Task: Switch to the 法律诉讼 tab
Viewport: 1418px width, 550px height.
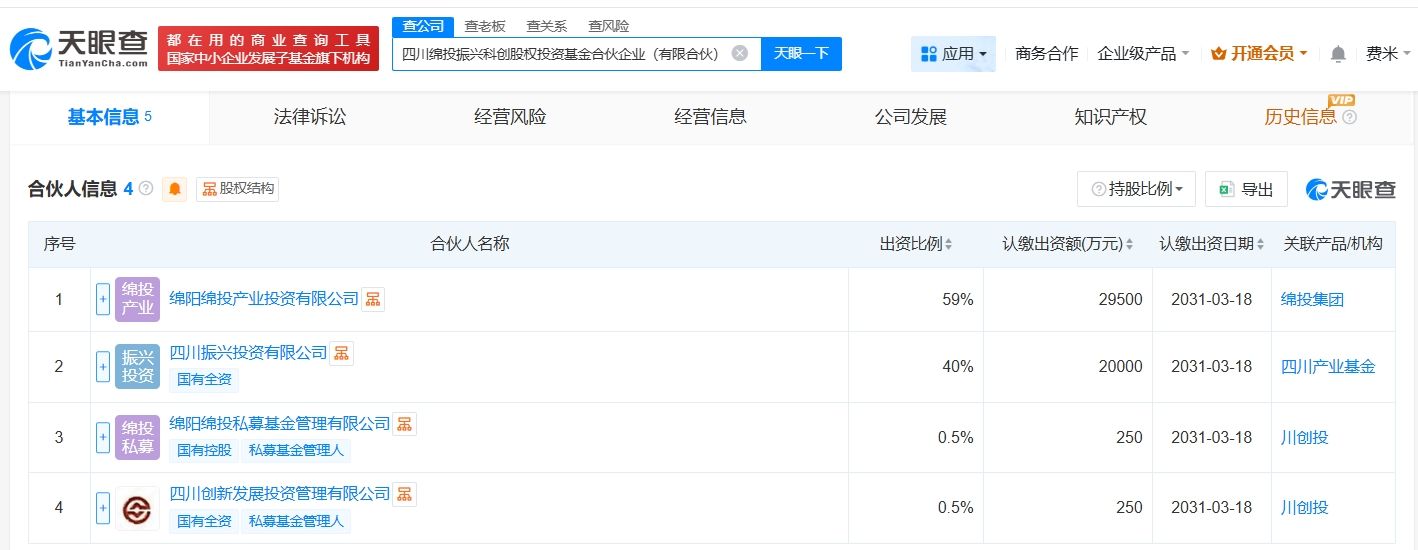Action: [x=310, y=117]
